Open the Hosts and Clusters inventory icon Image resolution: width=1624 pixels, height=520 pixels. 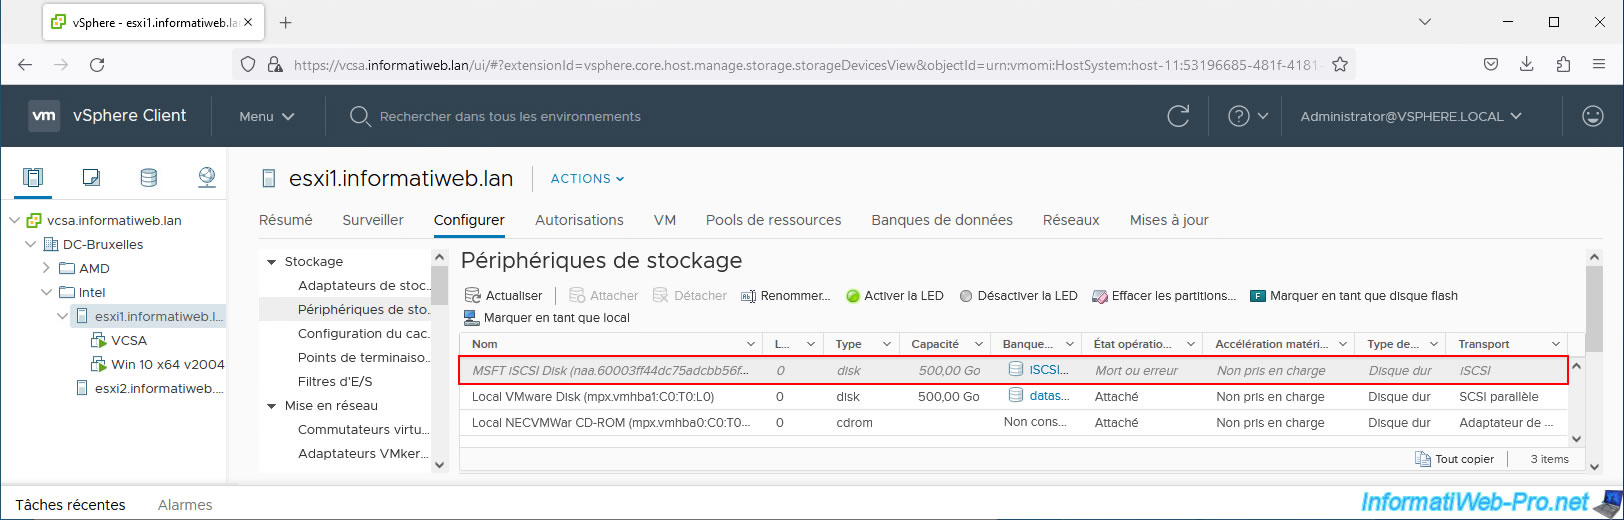click(x=33, y=177)
